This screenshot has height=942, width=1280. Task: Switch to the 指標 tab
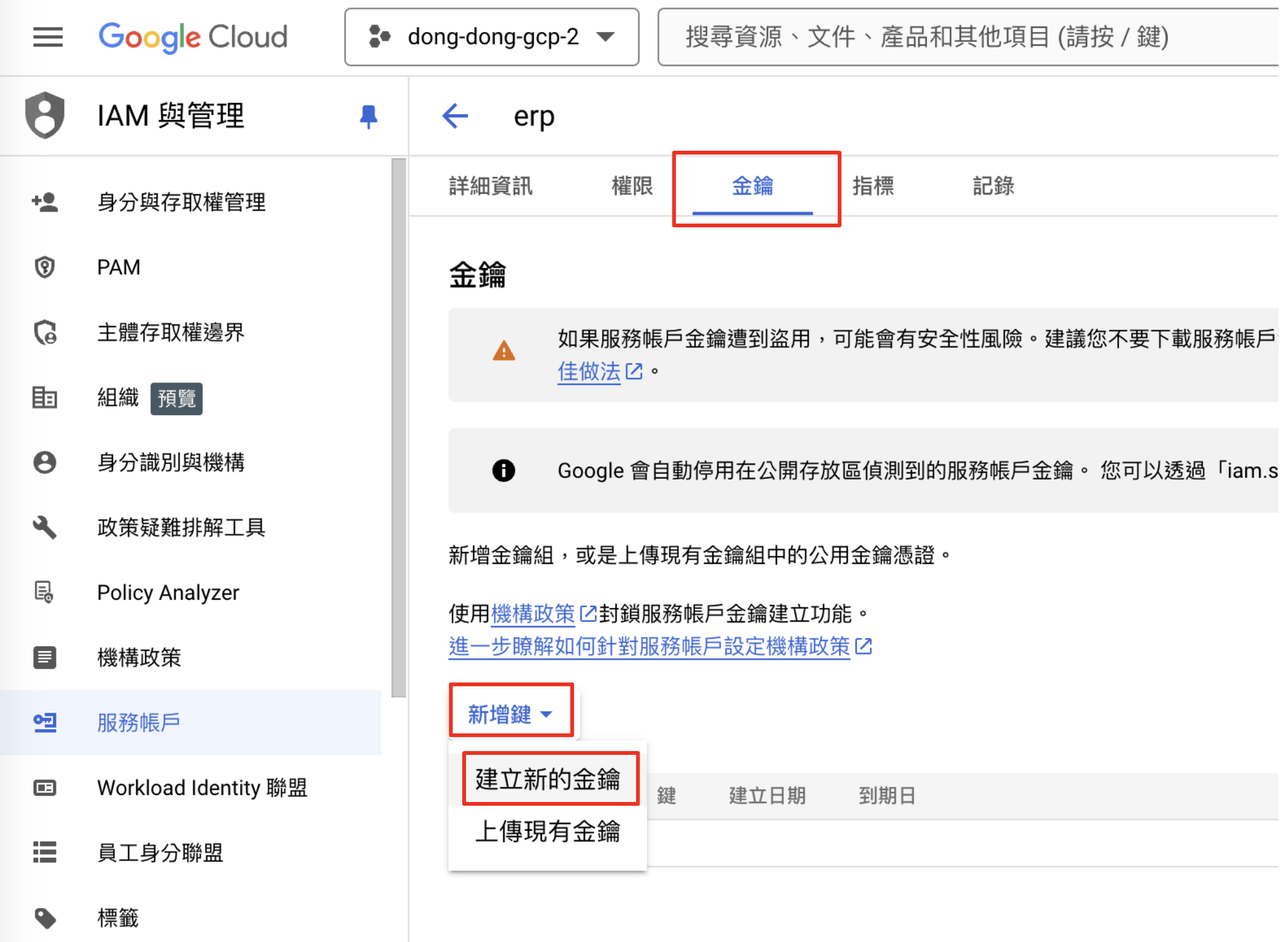(x=873, y=186)
